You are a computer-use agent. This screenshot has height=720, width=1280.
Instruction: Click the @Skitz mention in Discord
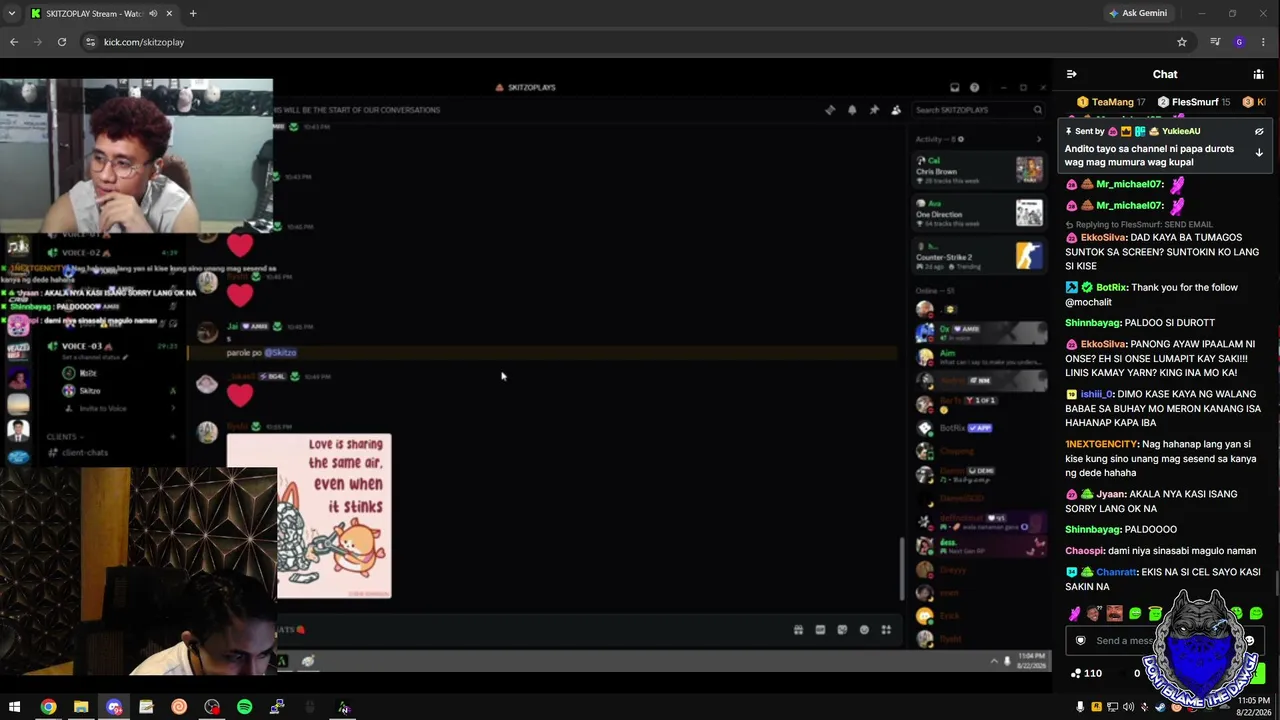click(x=280, y=353)
